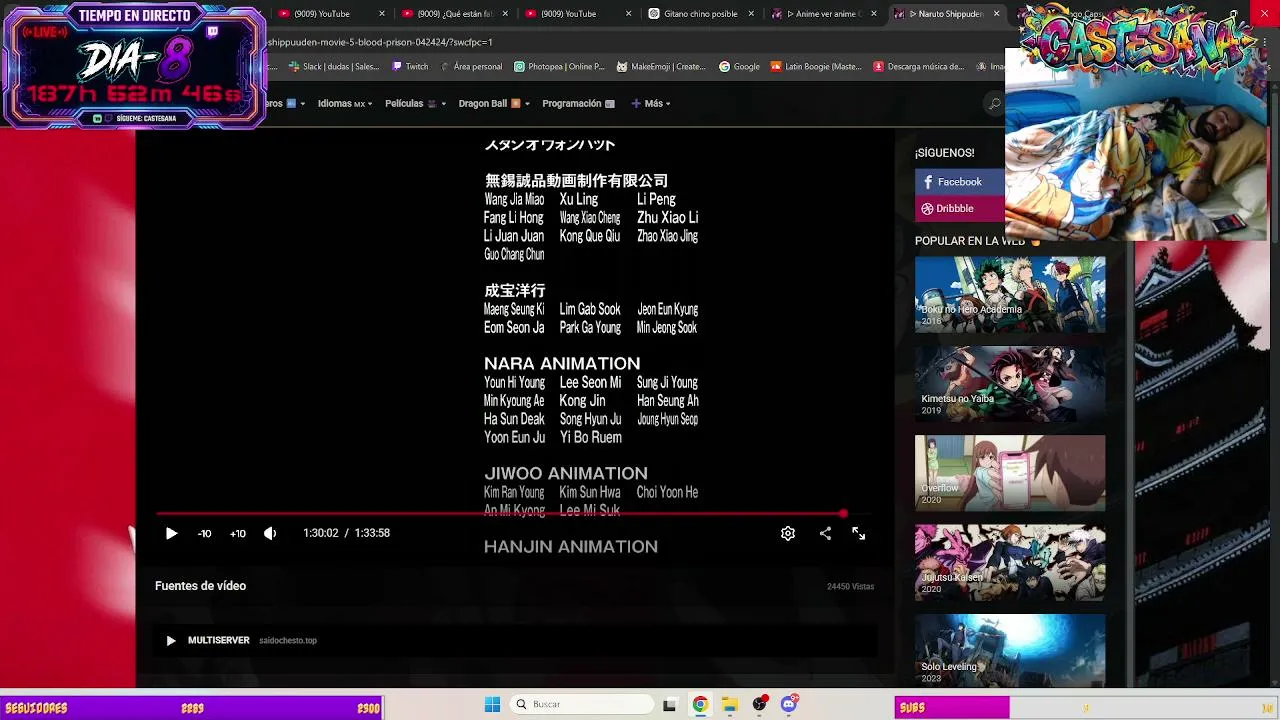Image resolution: width=1280 pixels, height=720 pixels.
Task: Click the red played portion of the progress bar
Action: (x=498, y=514)
